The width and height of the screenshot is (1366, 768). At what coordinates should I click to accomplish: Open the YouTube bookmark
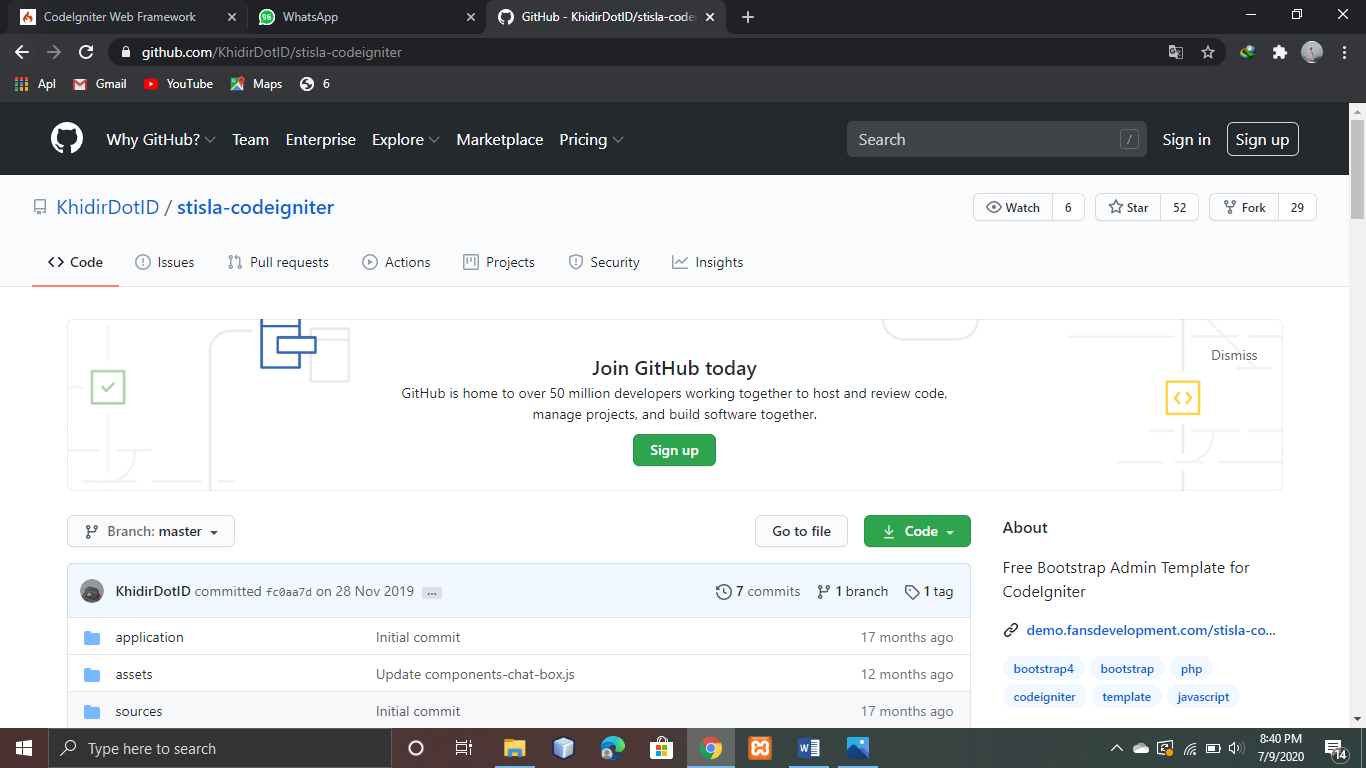click(x=178, y=84)
